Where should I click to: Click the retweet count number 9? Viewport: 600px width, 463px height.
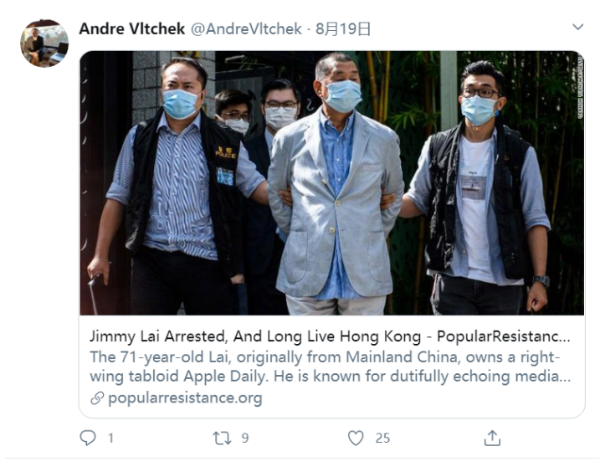click(245, 438)
